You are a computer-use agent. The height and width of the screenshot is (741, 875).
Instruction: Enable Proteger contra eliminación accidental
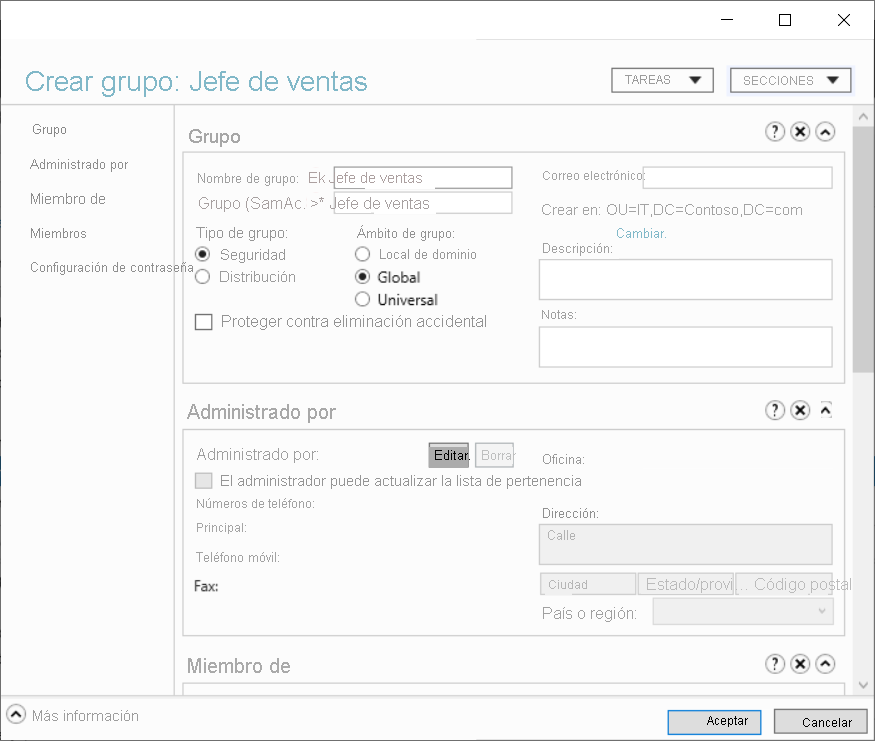(203, 321)
